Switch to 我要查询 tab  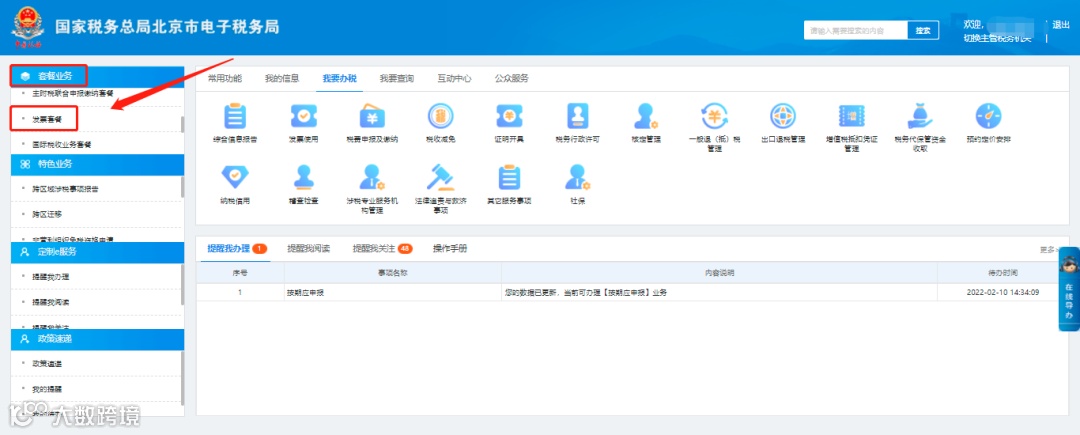click(x=397, y=78)
